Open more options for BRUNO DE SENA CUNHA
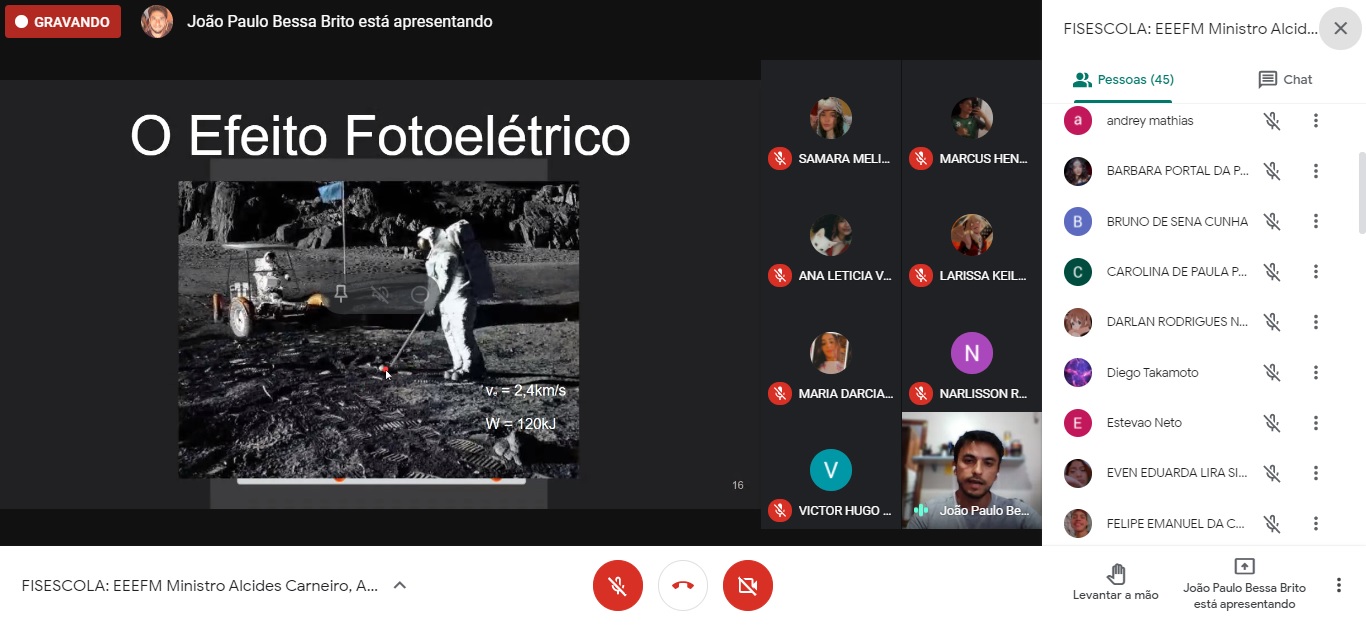 click(1316, 221)
